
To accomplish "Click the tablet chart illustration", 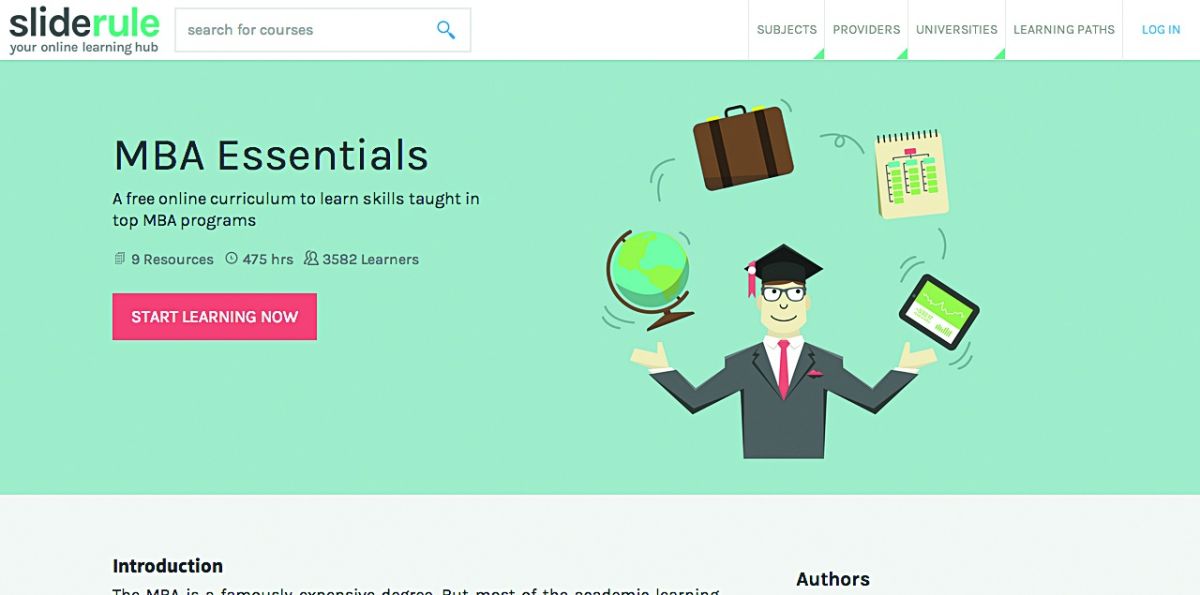I will pyautogui.click(x=939, y=311).
